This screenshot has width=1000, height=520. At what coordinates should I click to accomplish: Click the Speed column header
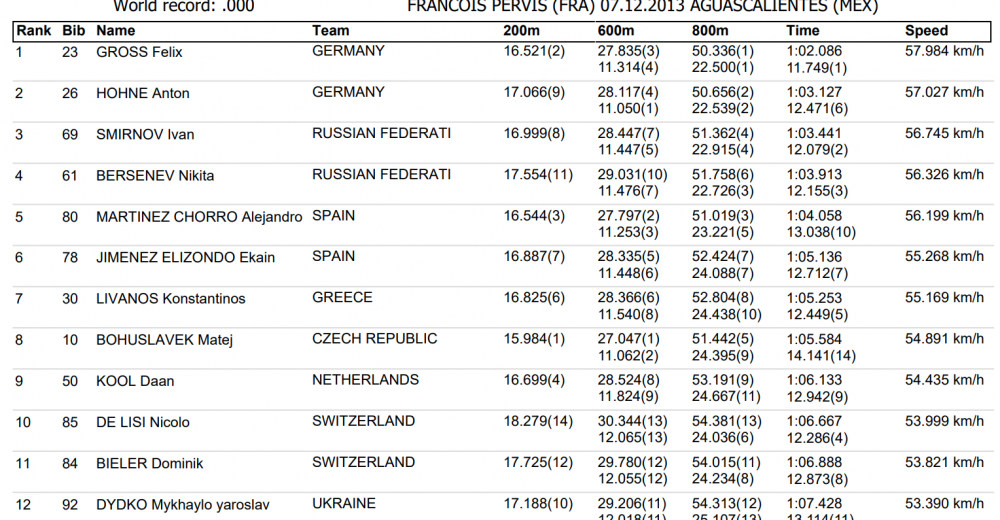(926, 31)
